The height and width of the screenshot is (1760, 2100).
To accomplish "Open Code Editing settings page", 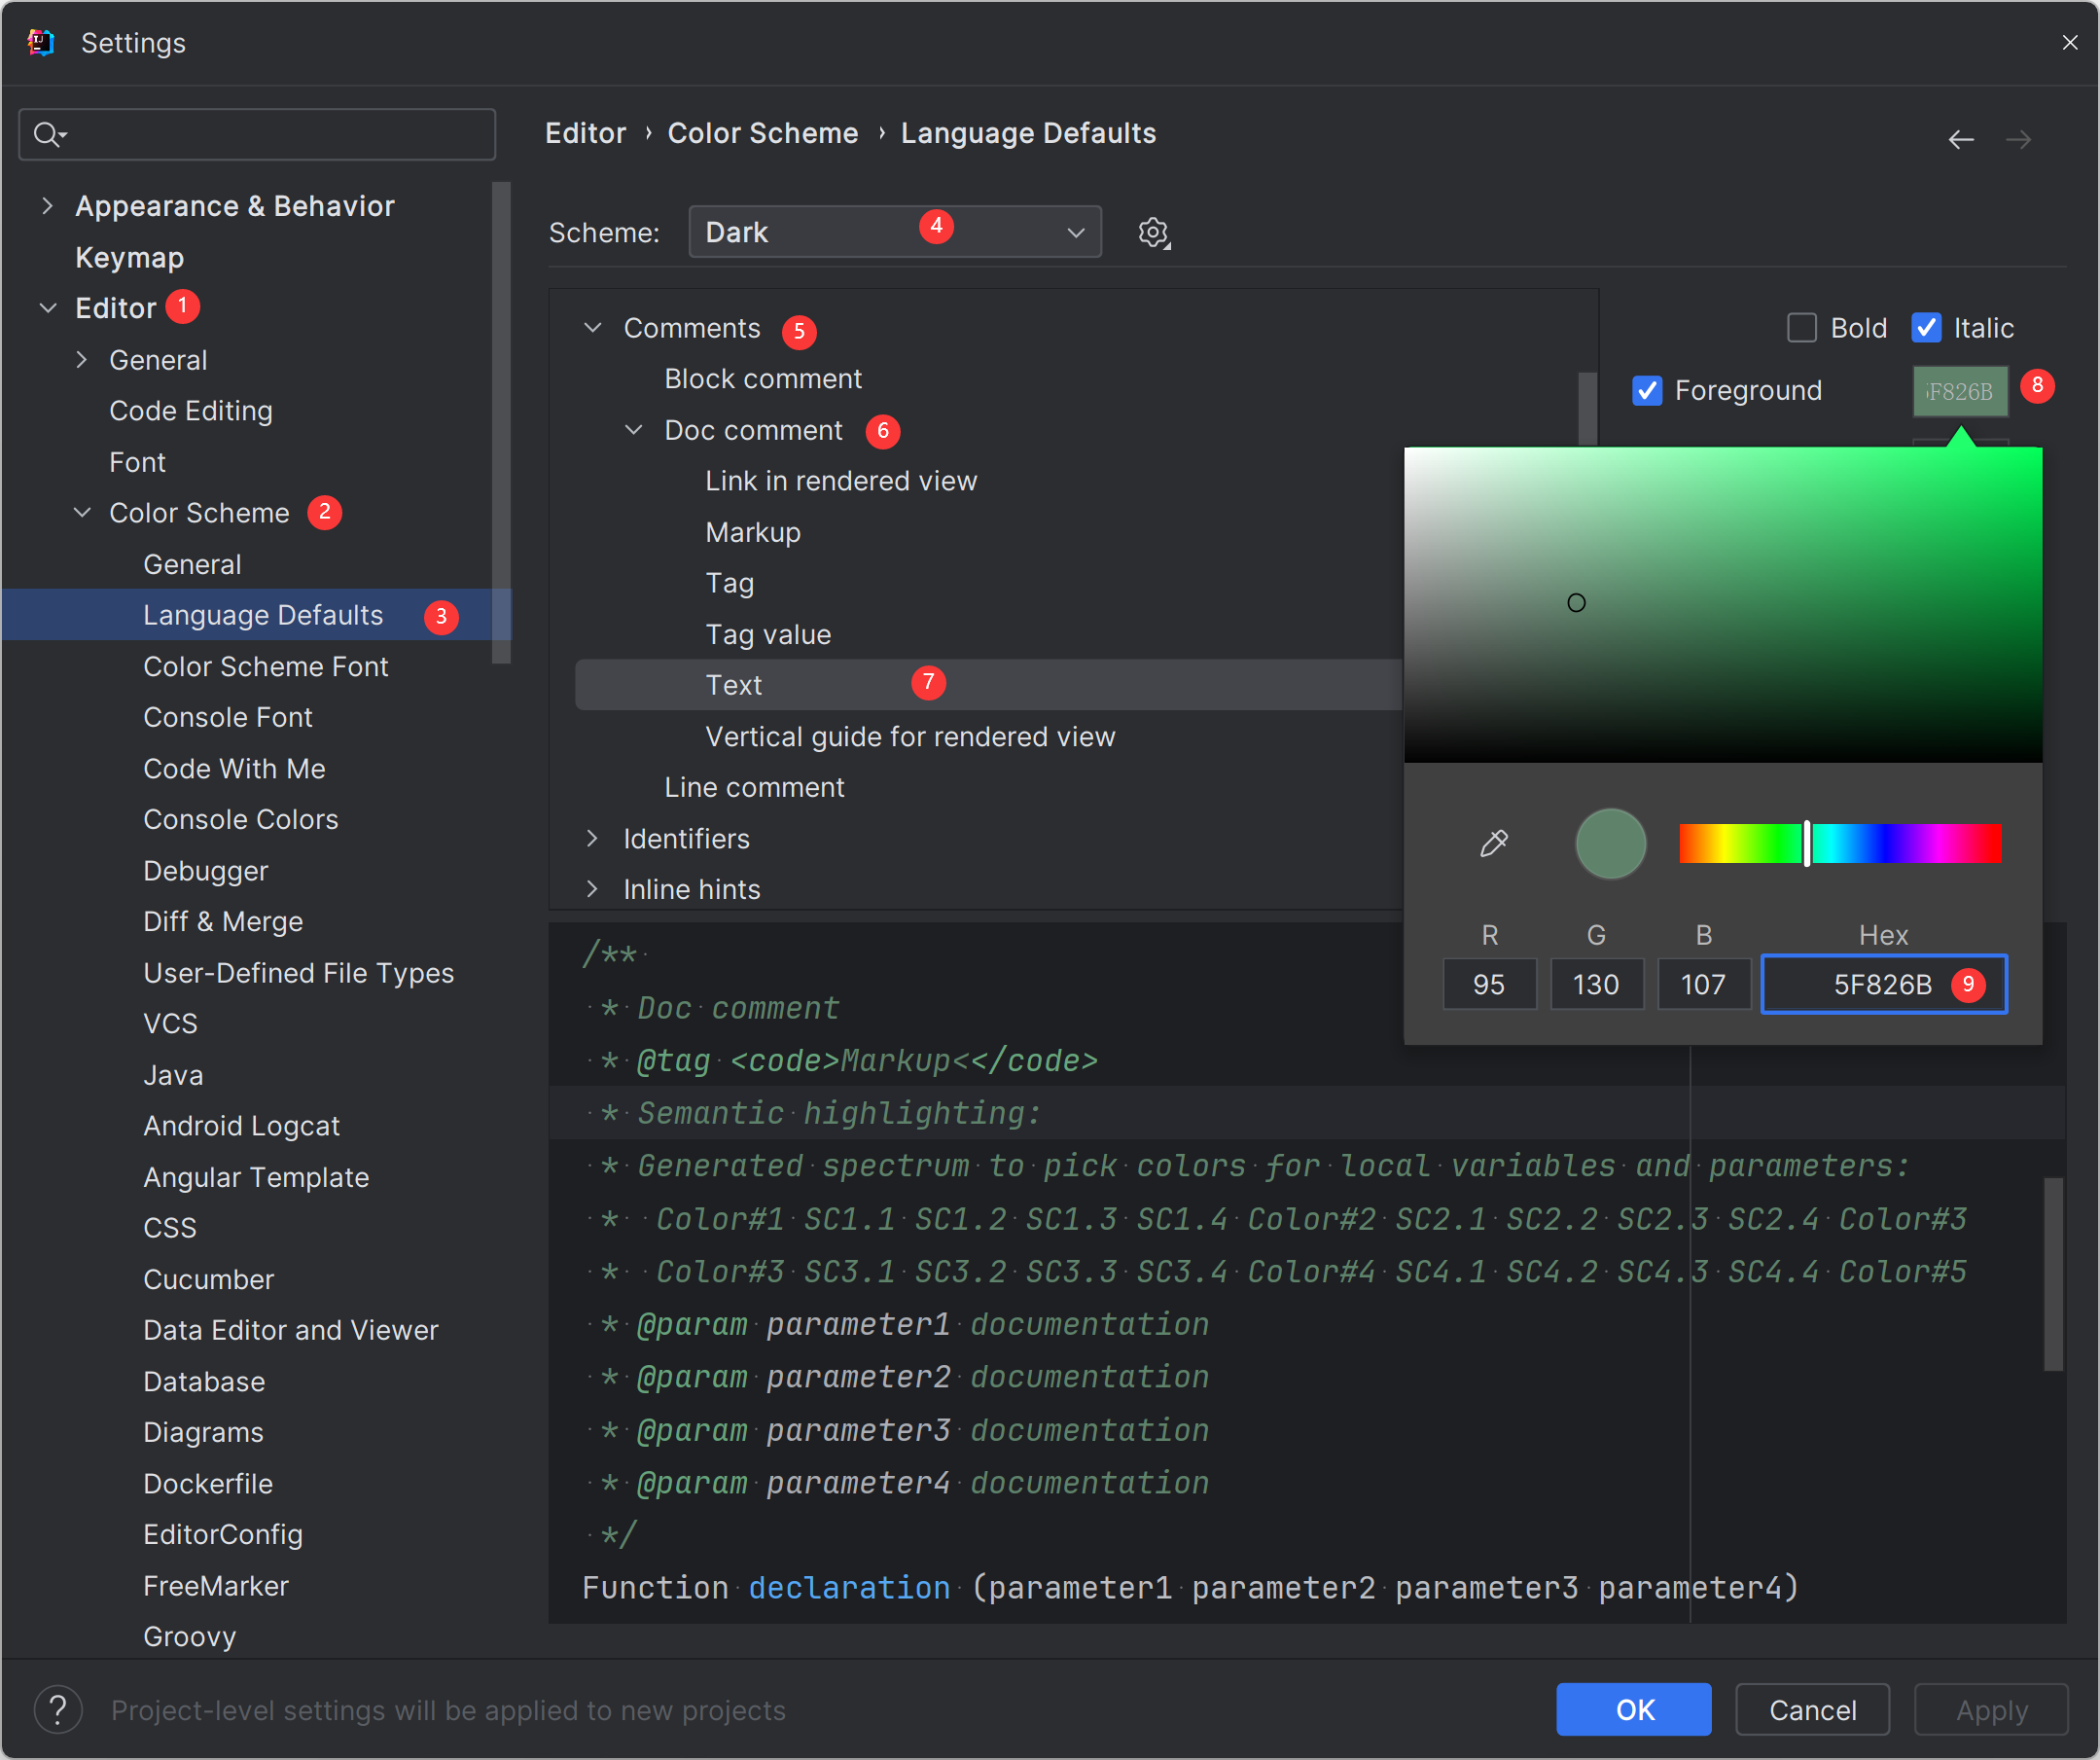I will tap(191, 411).
